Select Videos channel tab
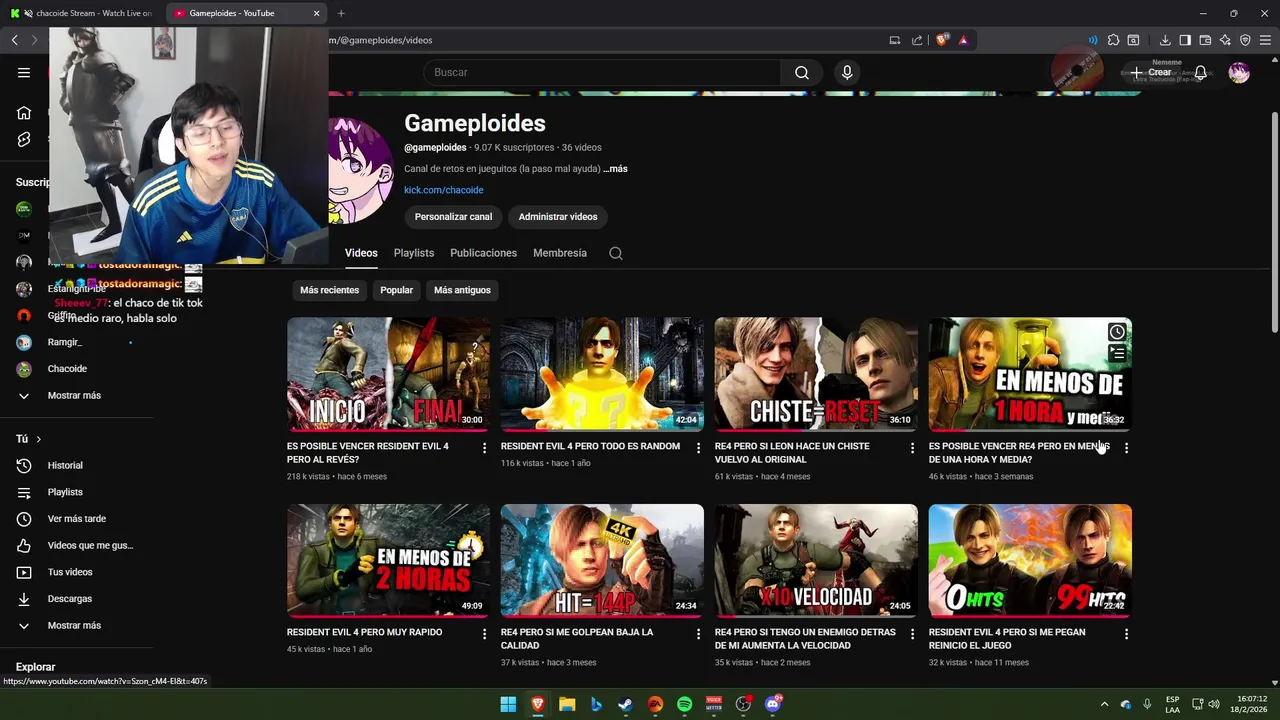The width and height of the screenshot is (1280, 720). 361,253
